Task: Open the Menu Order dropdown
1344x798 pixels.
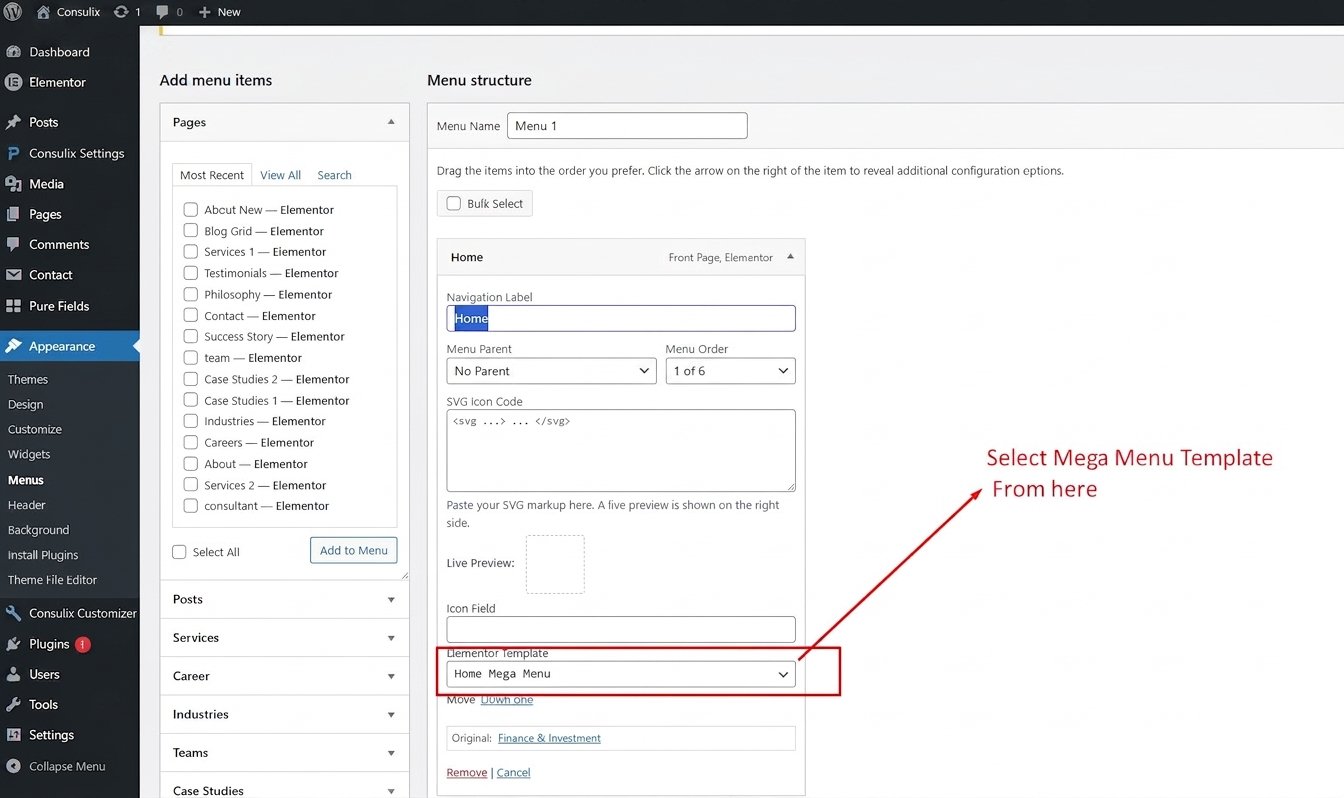Action: pos(731,371)
